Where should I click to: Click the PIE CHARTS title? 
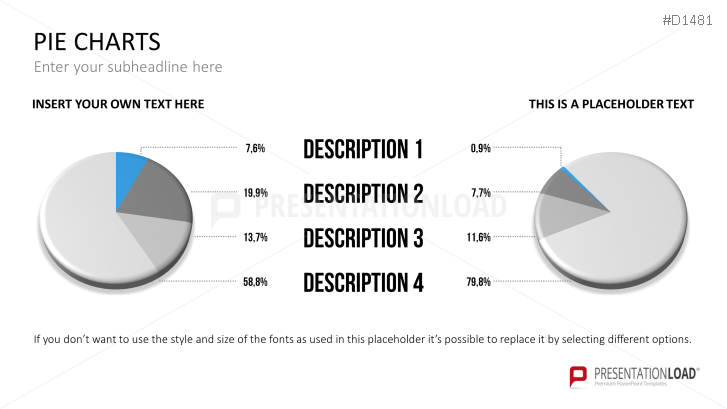pos(96,42)
